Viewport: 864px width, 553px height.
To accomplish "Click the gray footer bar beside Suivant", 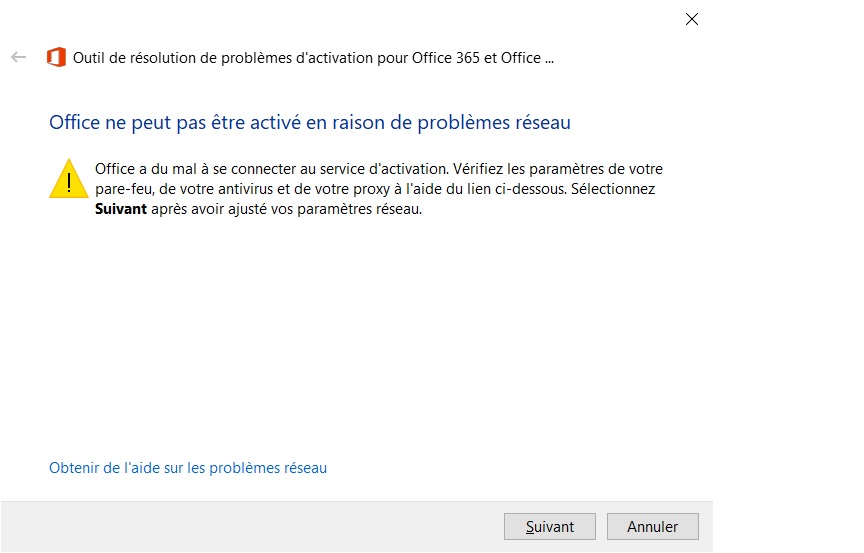I will tap(248, 527).
